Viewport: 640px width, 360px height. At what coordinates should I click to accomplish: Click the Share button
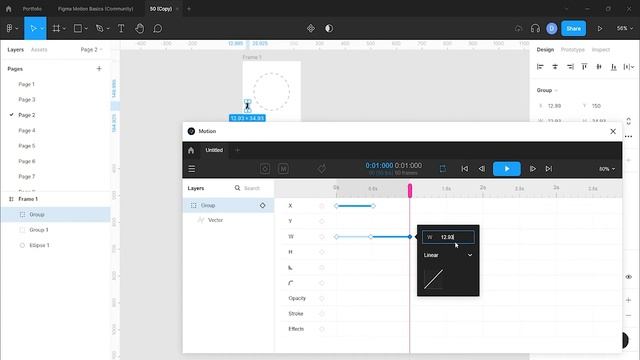point(573,28)
